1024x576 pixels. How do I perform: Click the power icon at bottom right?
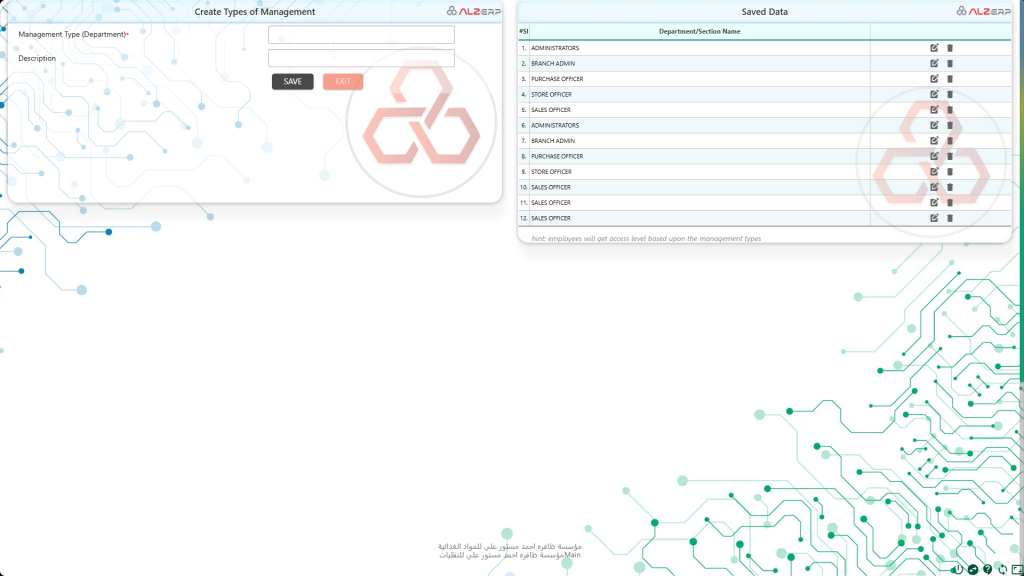click(x=957, y=569)
